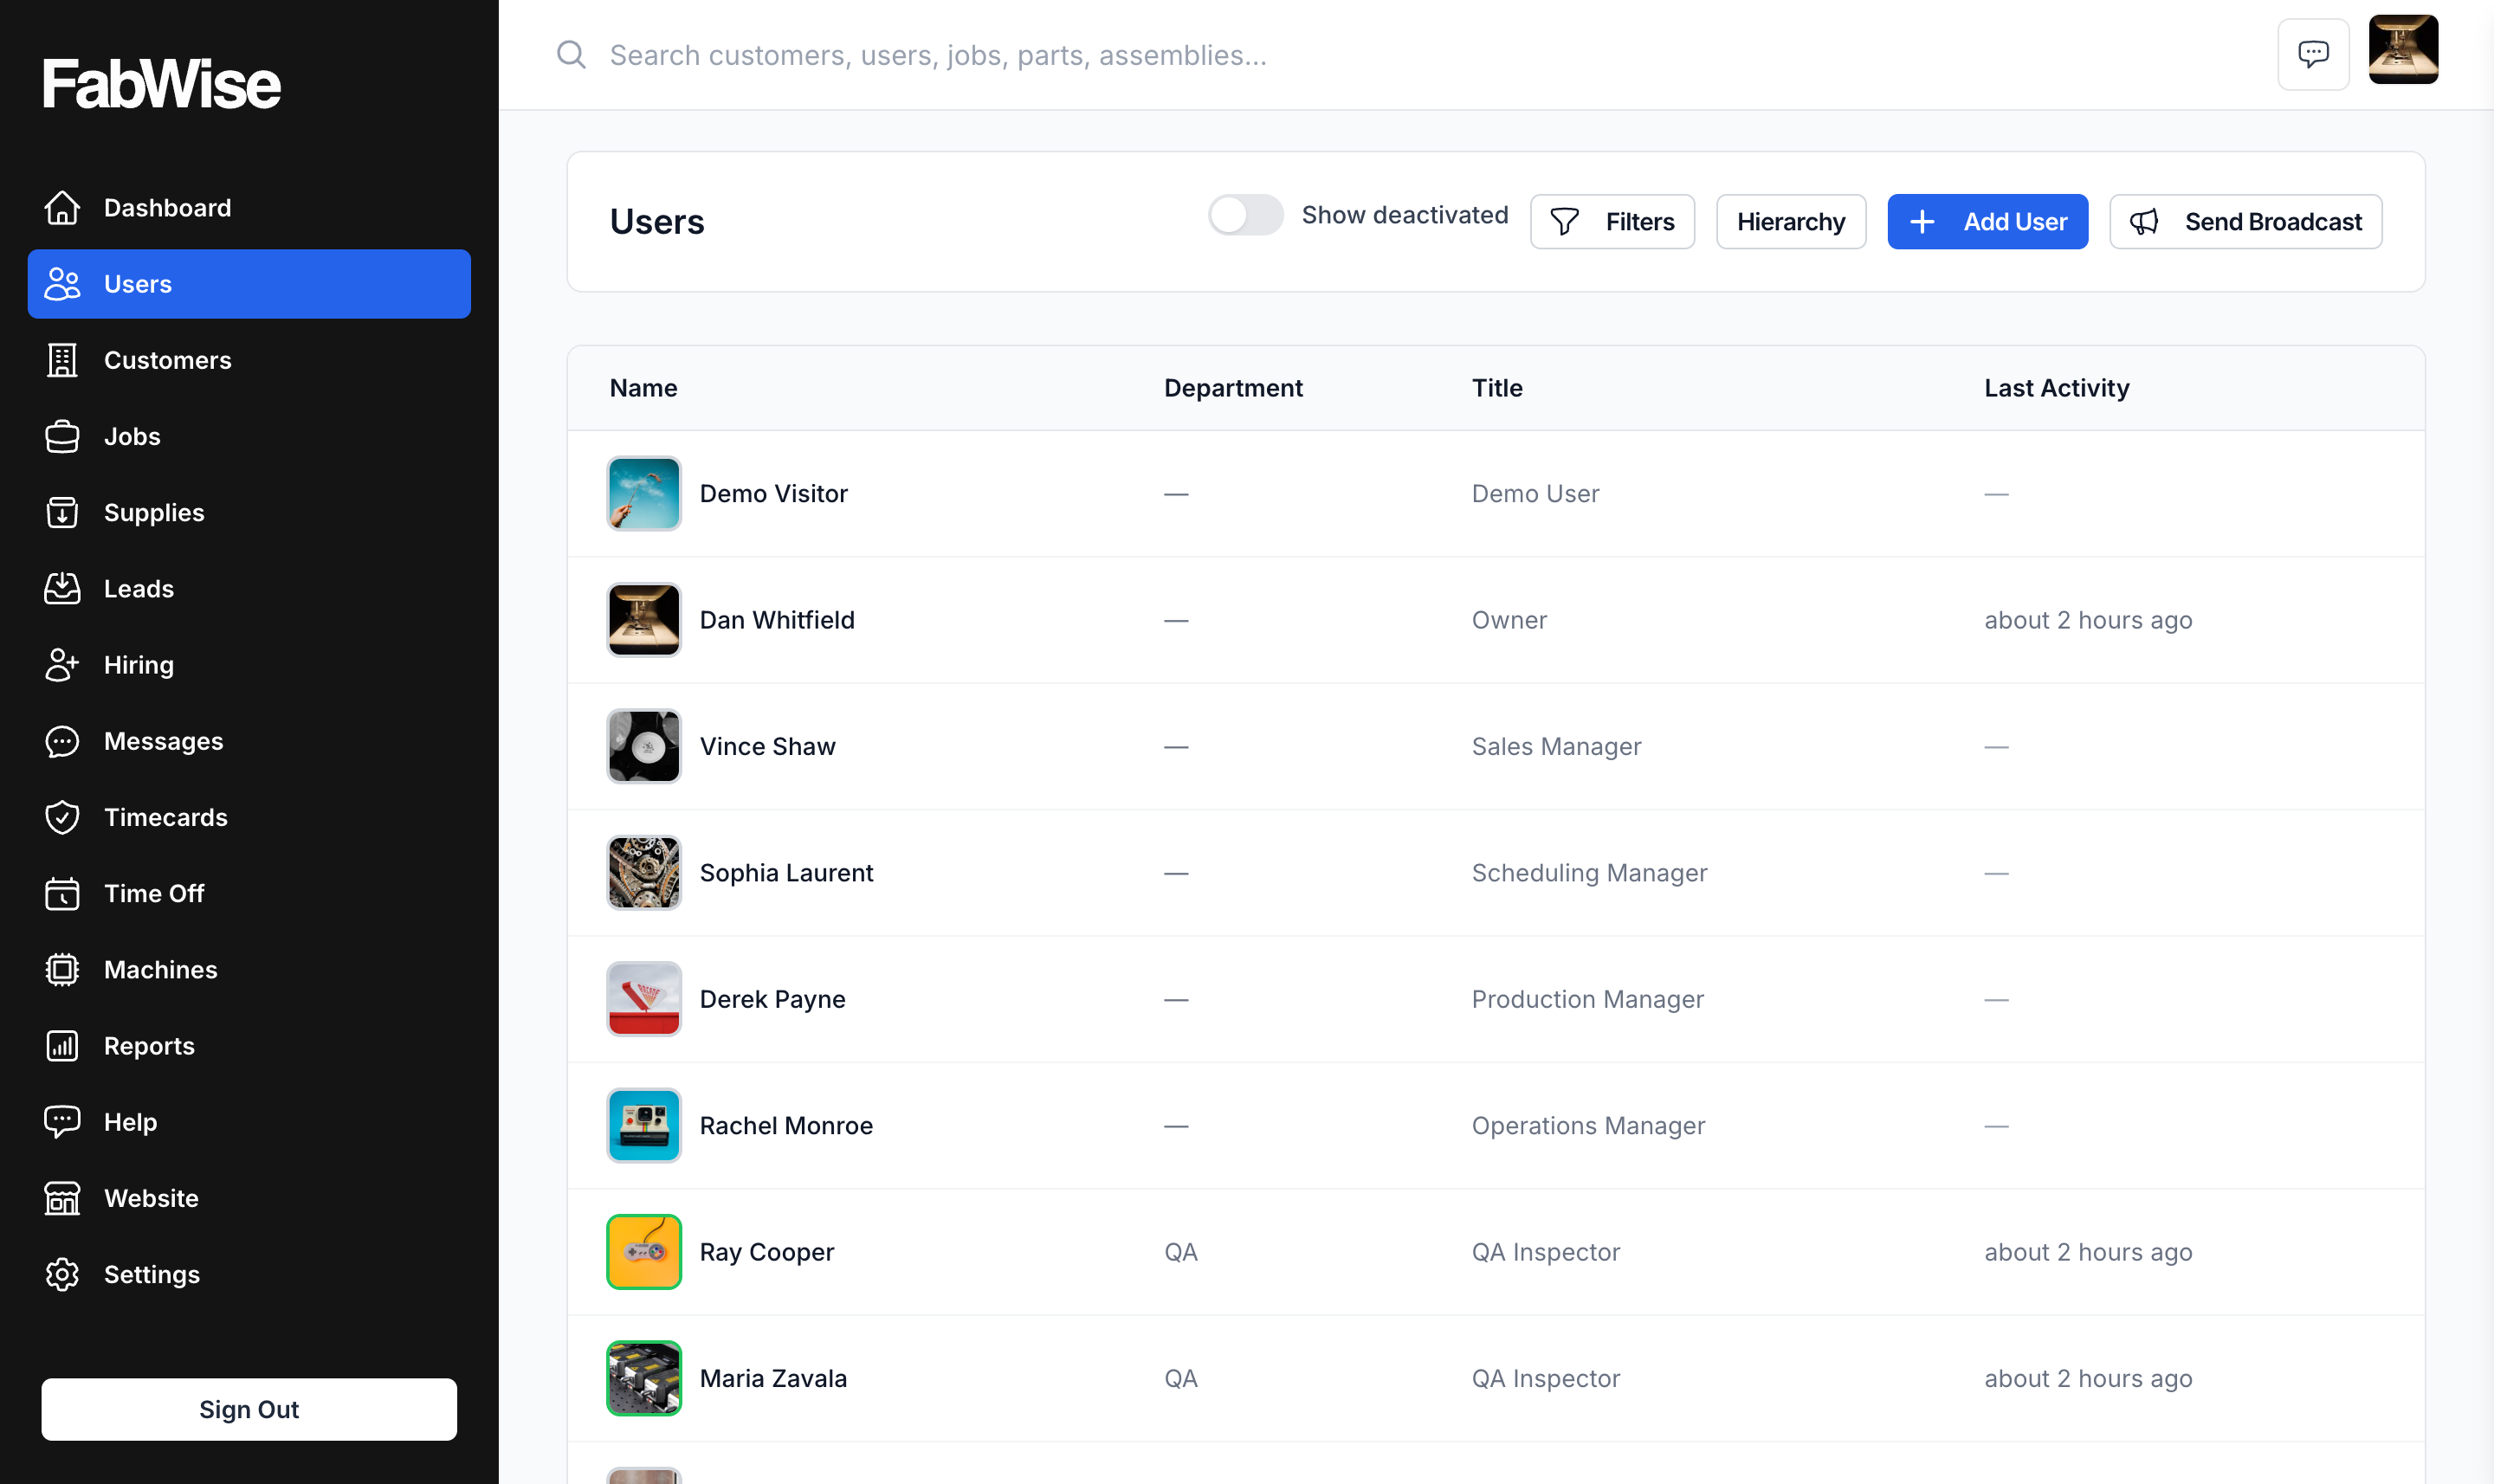Open the Dan Whitfield user name
Screen dimensions: 2494x1484
777,620
